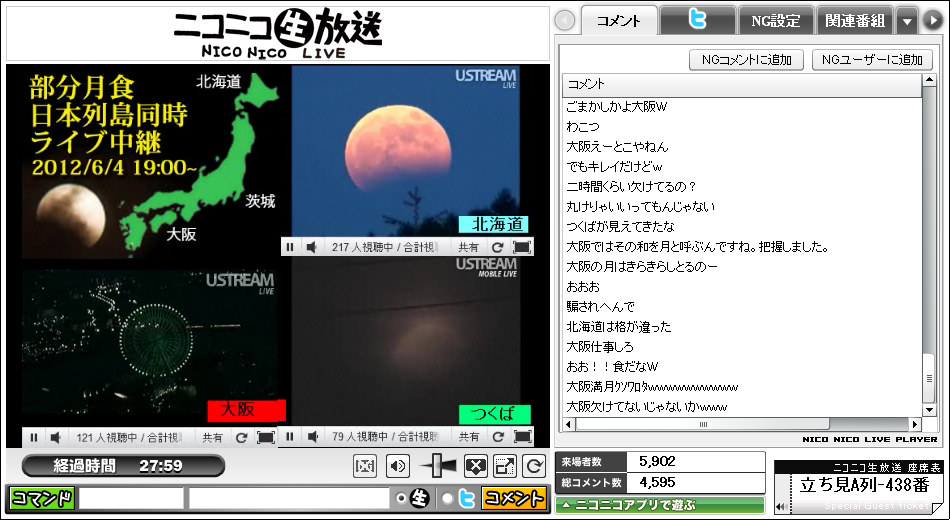Submit with the orange コメント button
This screenshot has height=520, width=950.
point(514,499)
